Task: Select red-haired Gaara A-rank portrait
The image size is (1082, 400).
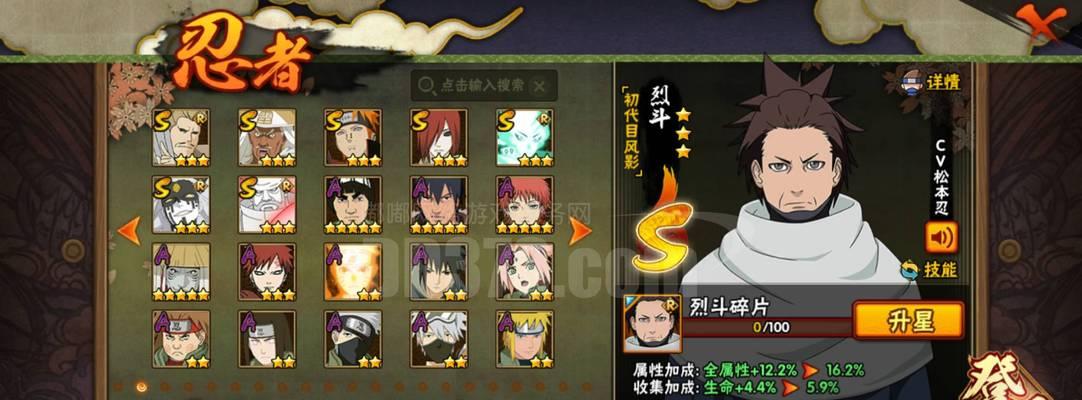Action: point(267,272)
